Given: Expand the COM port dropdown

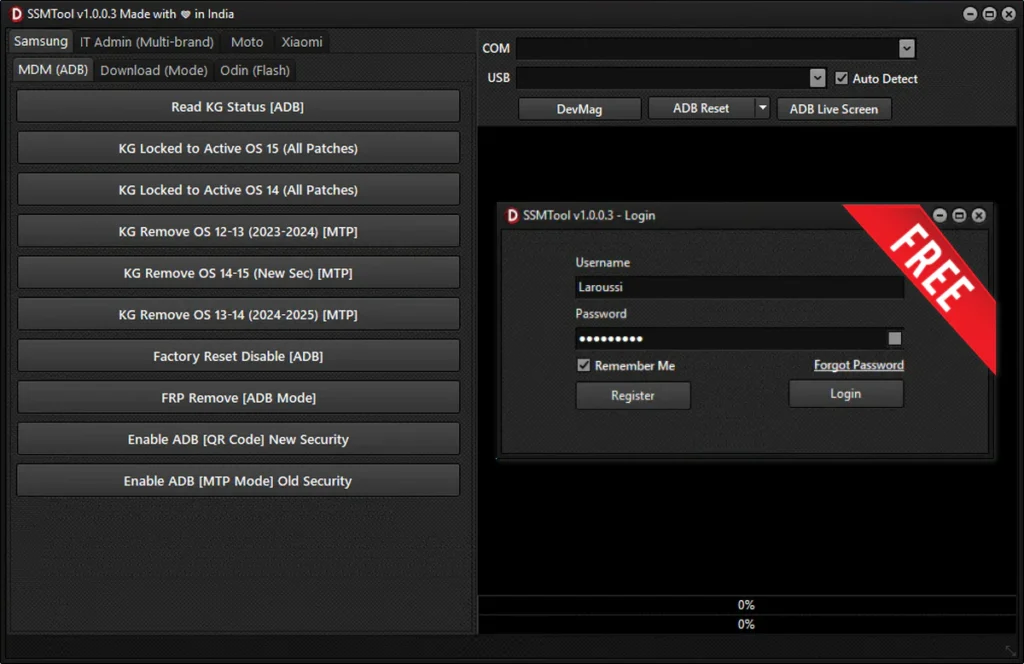Looking at the screenshot, I should point(906,48).
